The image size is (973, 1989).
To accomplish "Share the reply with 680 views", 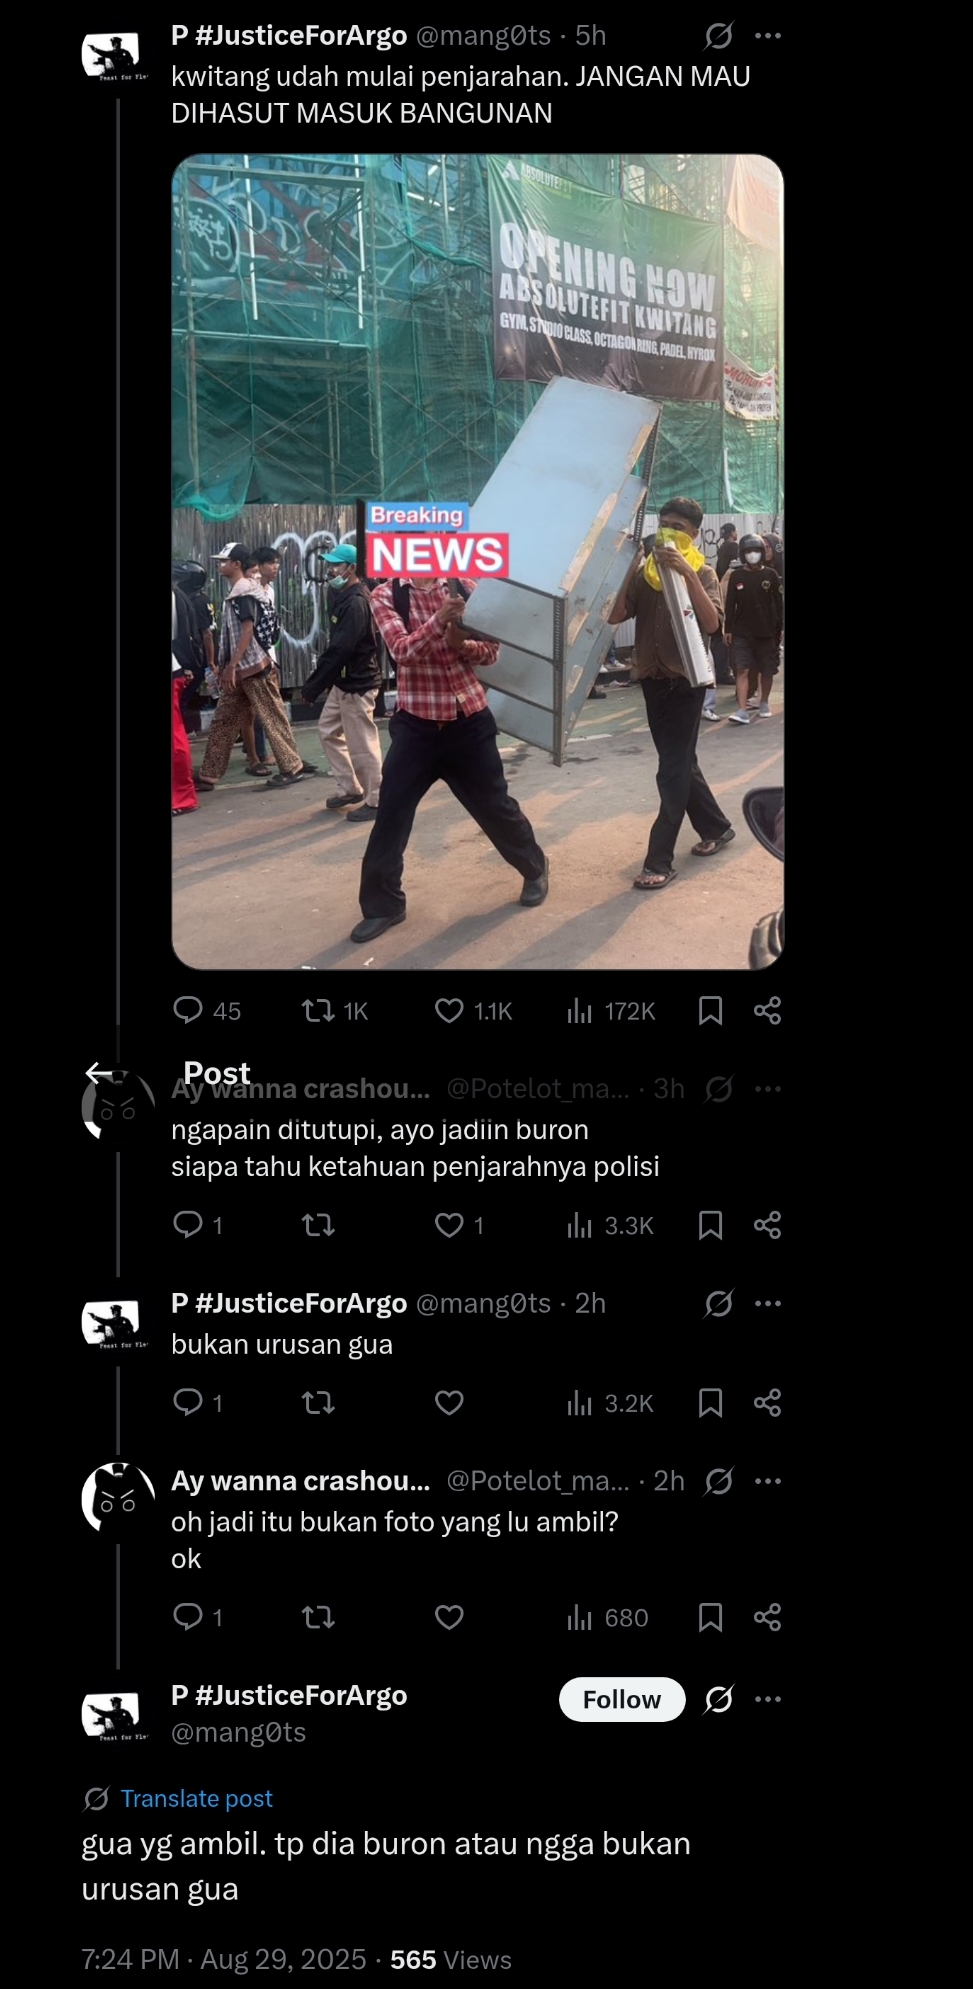I will pyautogui.click(x=767, y=1617).
